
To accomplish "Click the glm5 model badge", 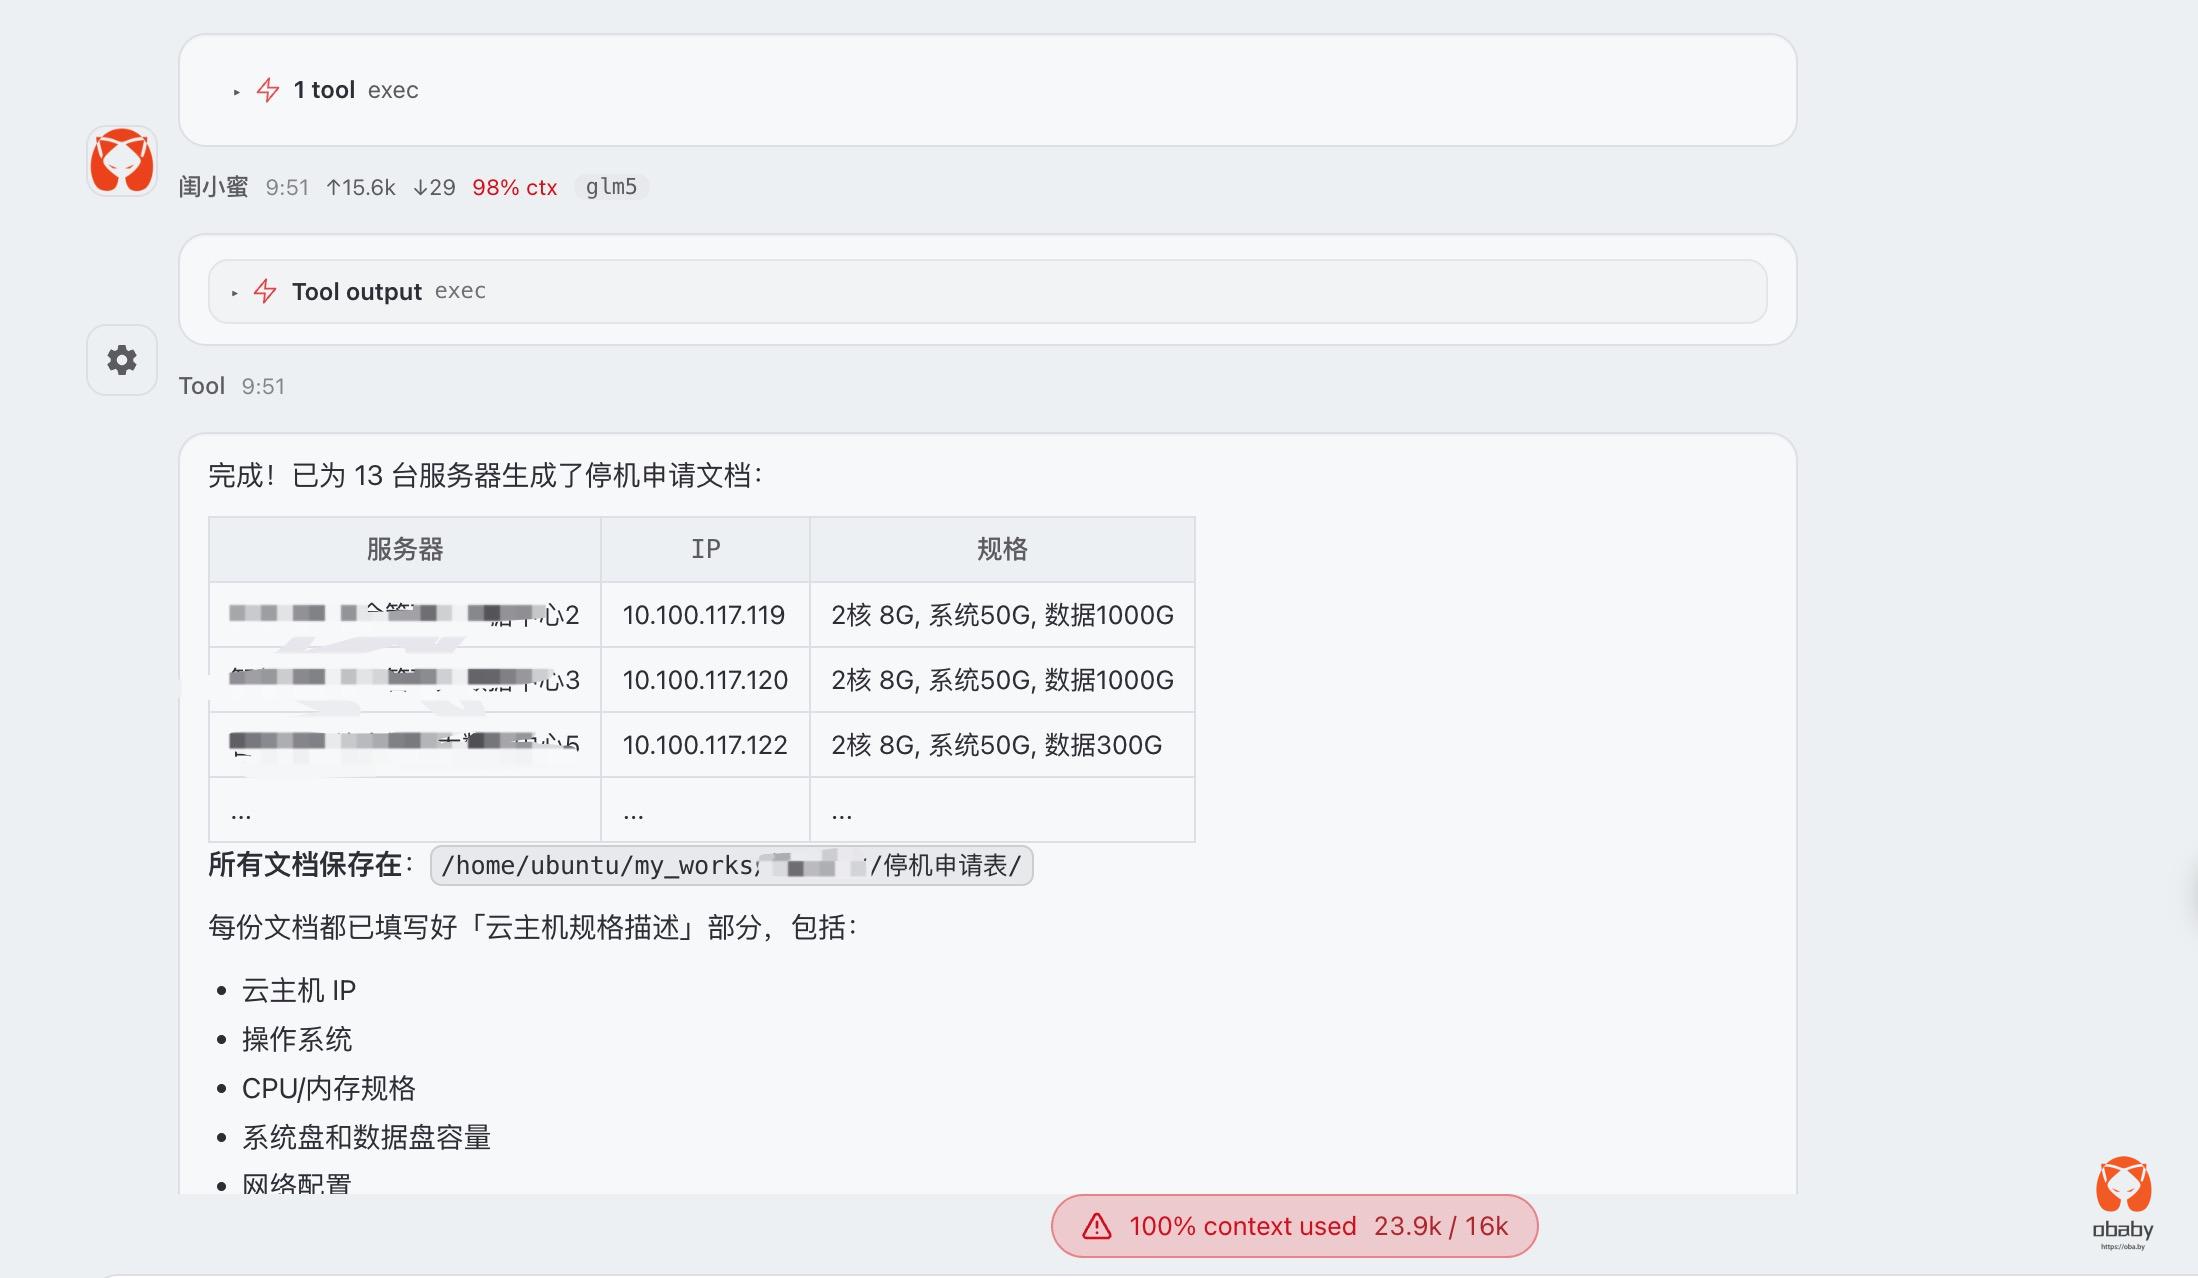I will point(611,187).
